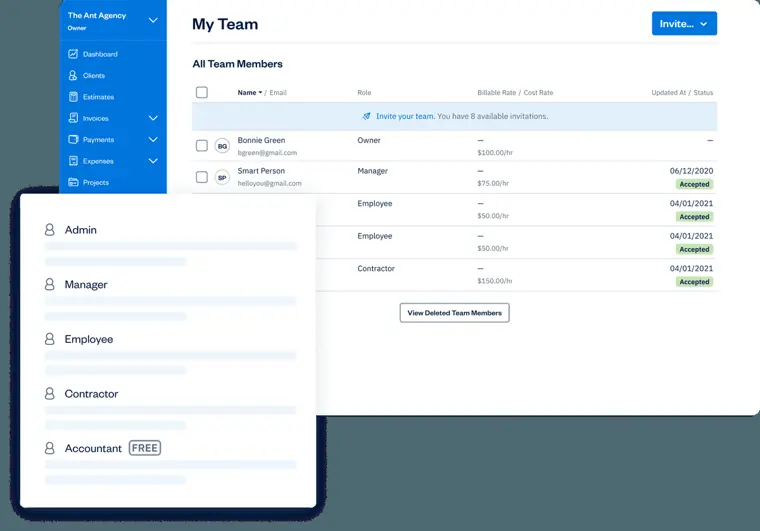The image size is (760, 531).
Task: Open Payments from the sidebar
Action: [x=98, y=140]
